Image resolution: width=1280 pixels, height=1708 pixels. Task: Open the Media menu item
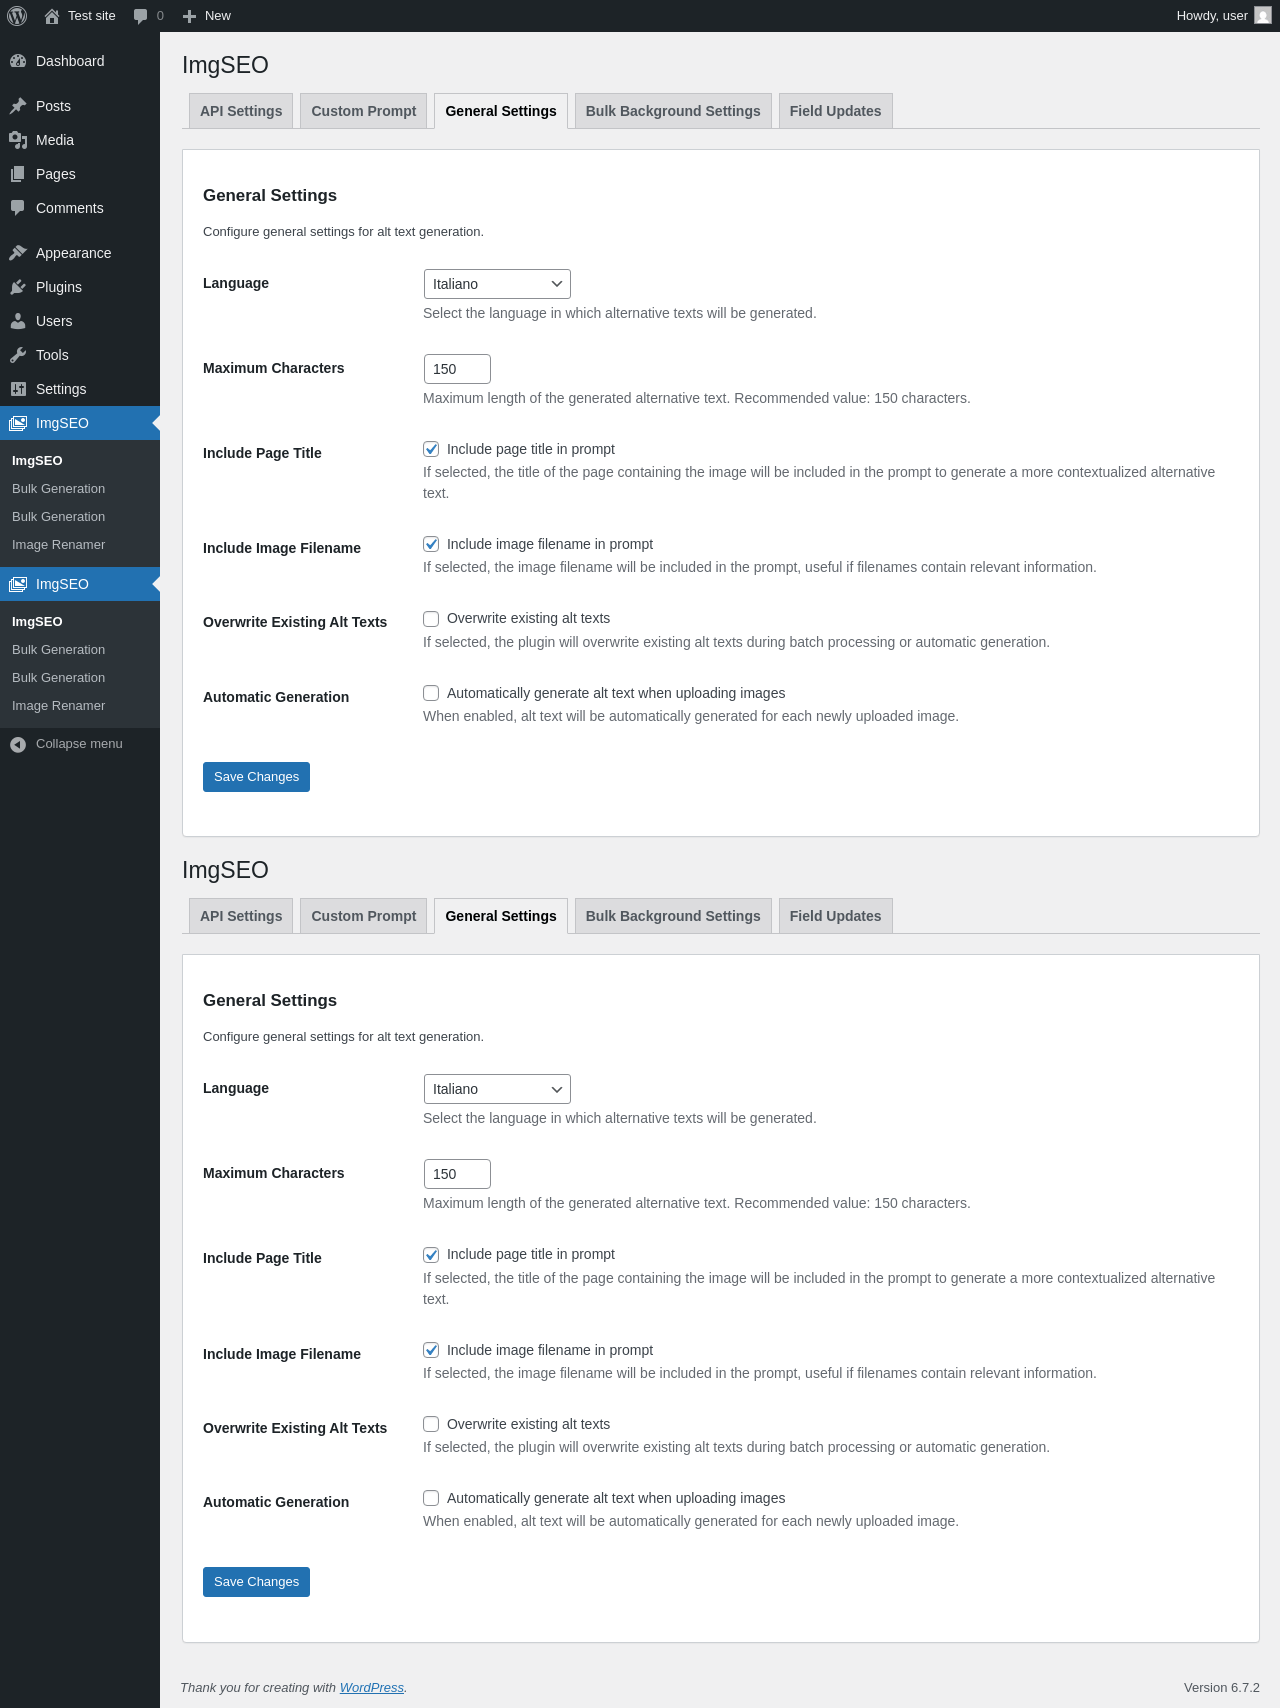80,140
